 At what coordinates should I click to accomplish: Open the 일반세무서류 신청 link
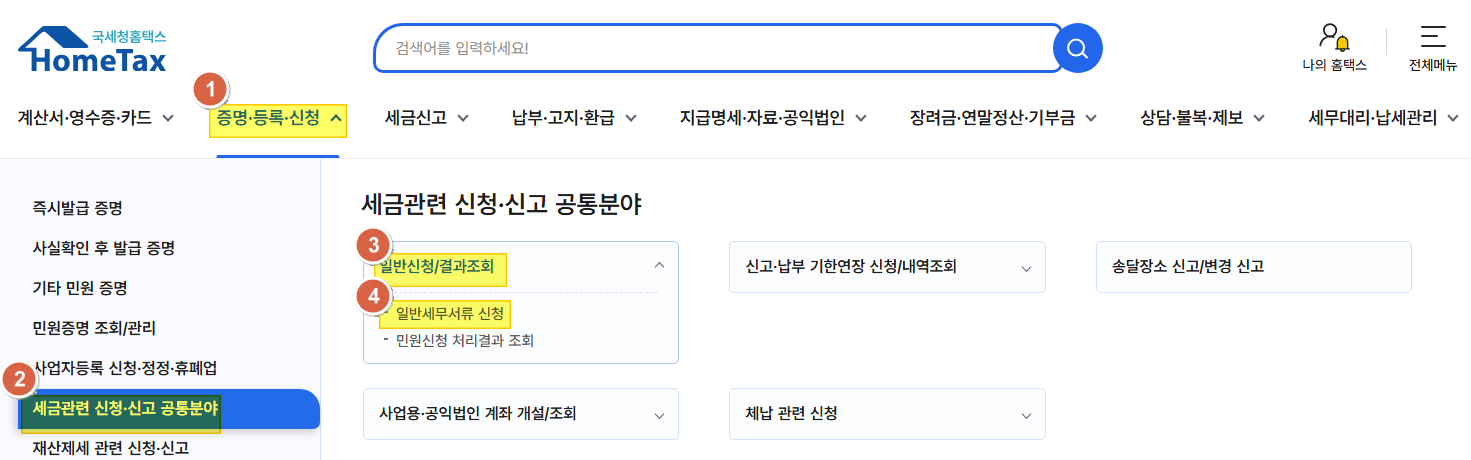450,315
